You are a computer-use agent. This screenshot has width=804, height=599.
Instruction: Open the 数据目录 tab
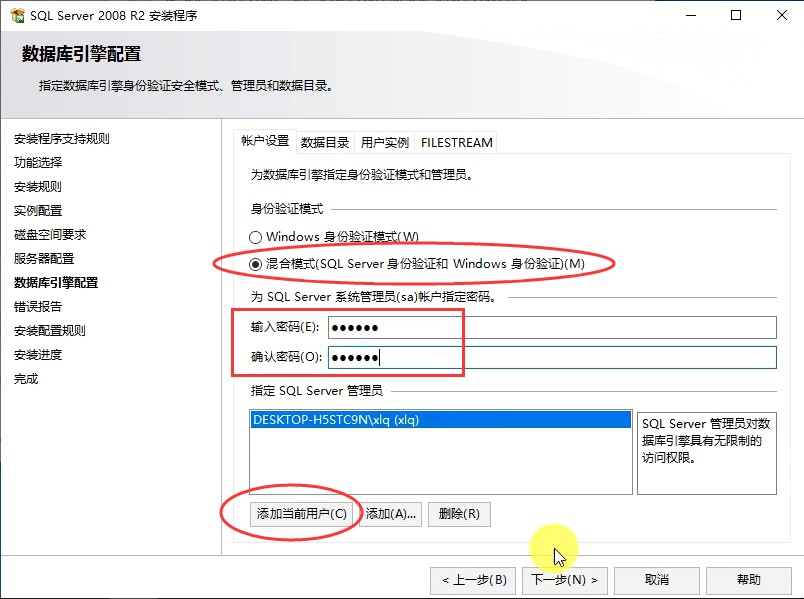325,143
